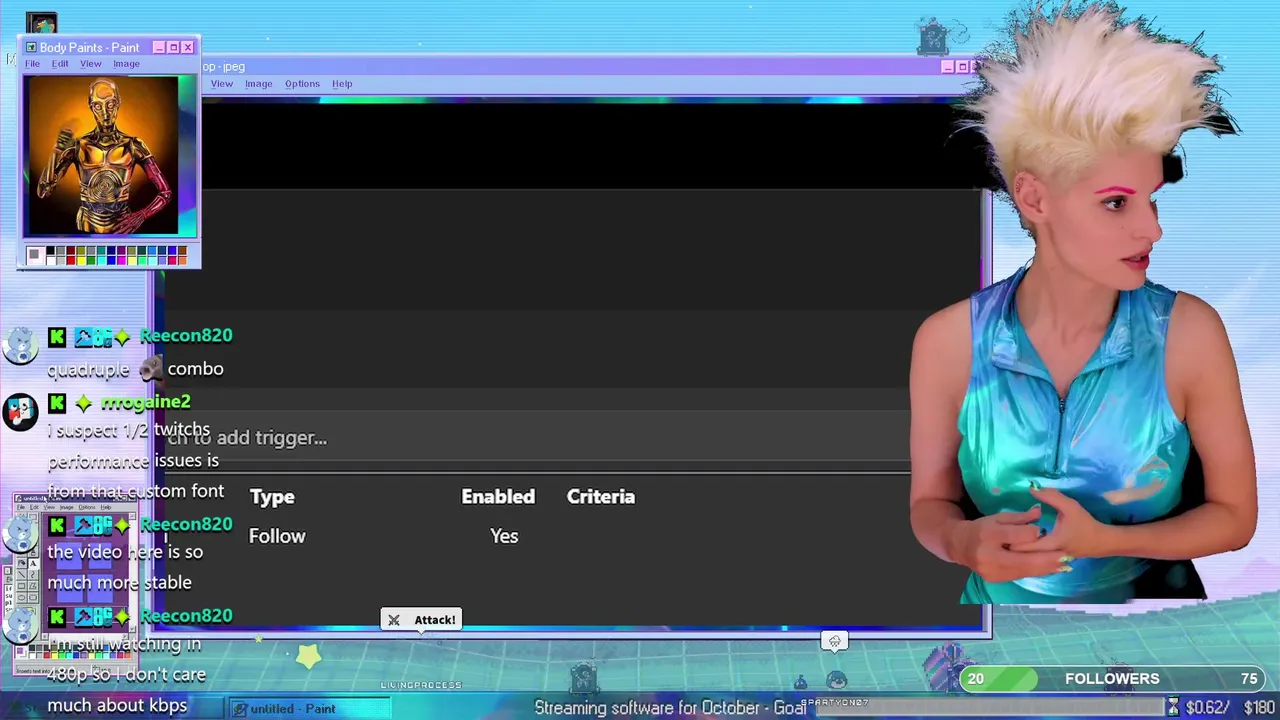The image size is (1280, 720).
Task: Click the desktop icon above Body Paints window
Action: coord(41,24)
